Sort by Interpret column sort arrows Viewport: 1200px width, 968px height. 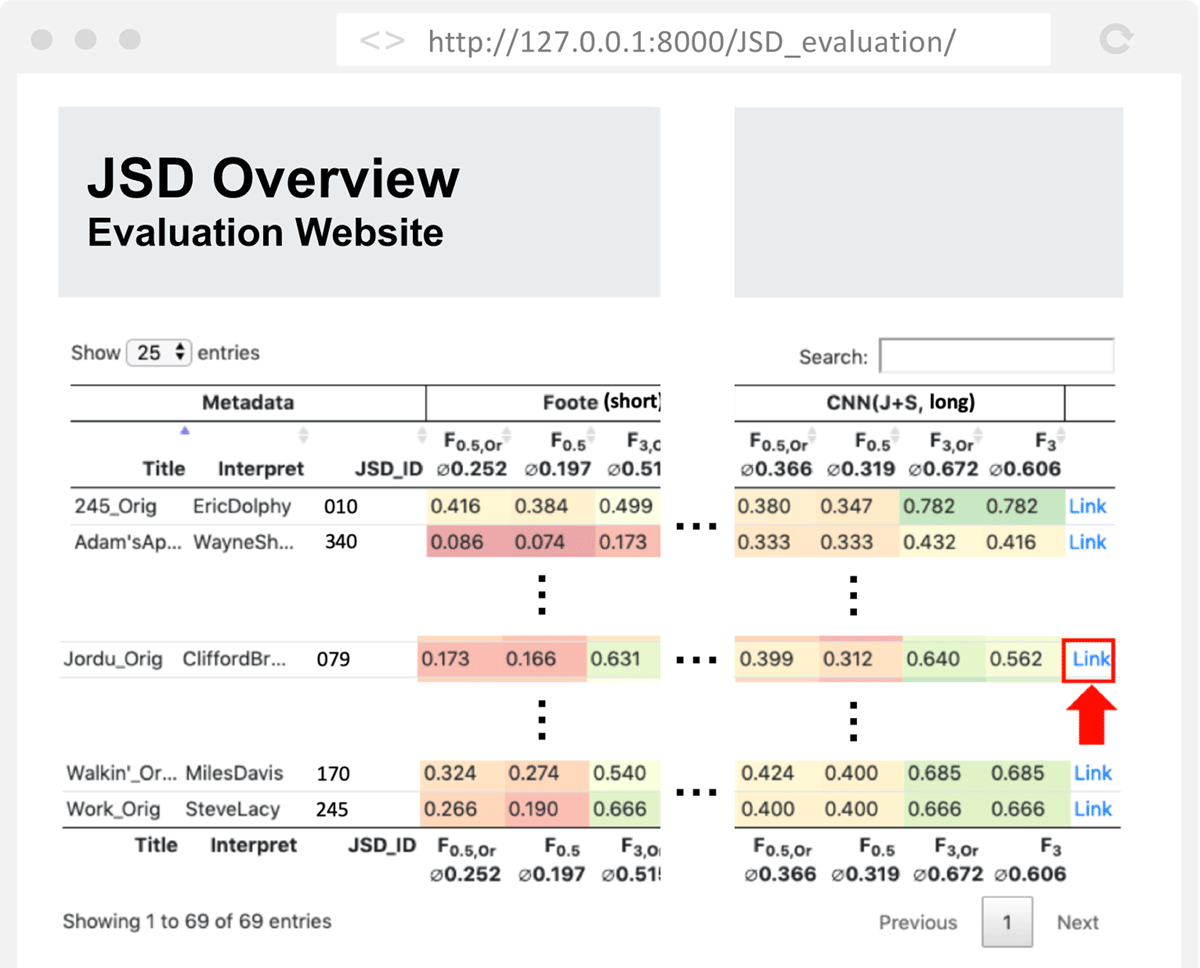[x=303, y=436]
